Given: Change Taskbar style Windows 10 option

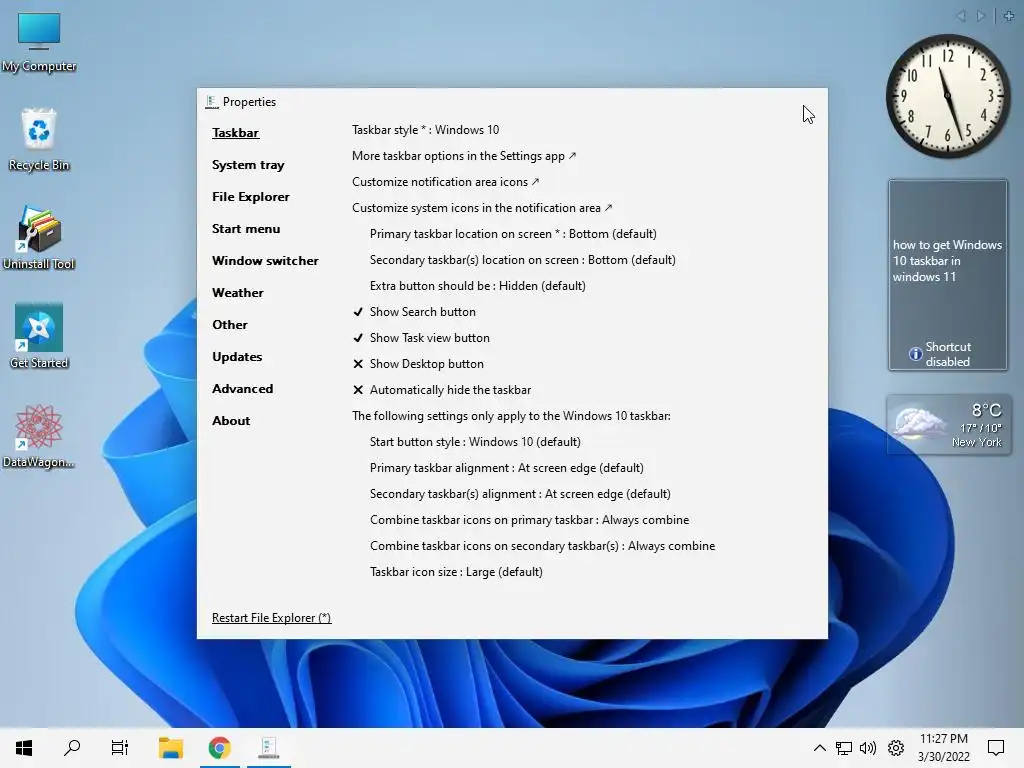Looking at the screenshot, I should (x=426, y=130).
